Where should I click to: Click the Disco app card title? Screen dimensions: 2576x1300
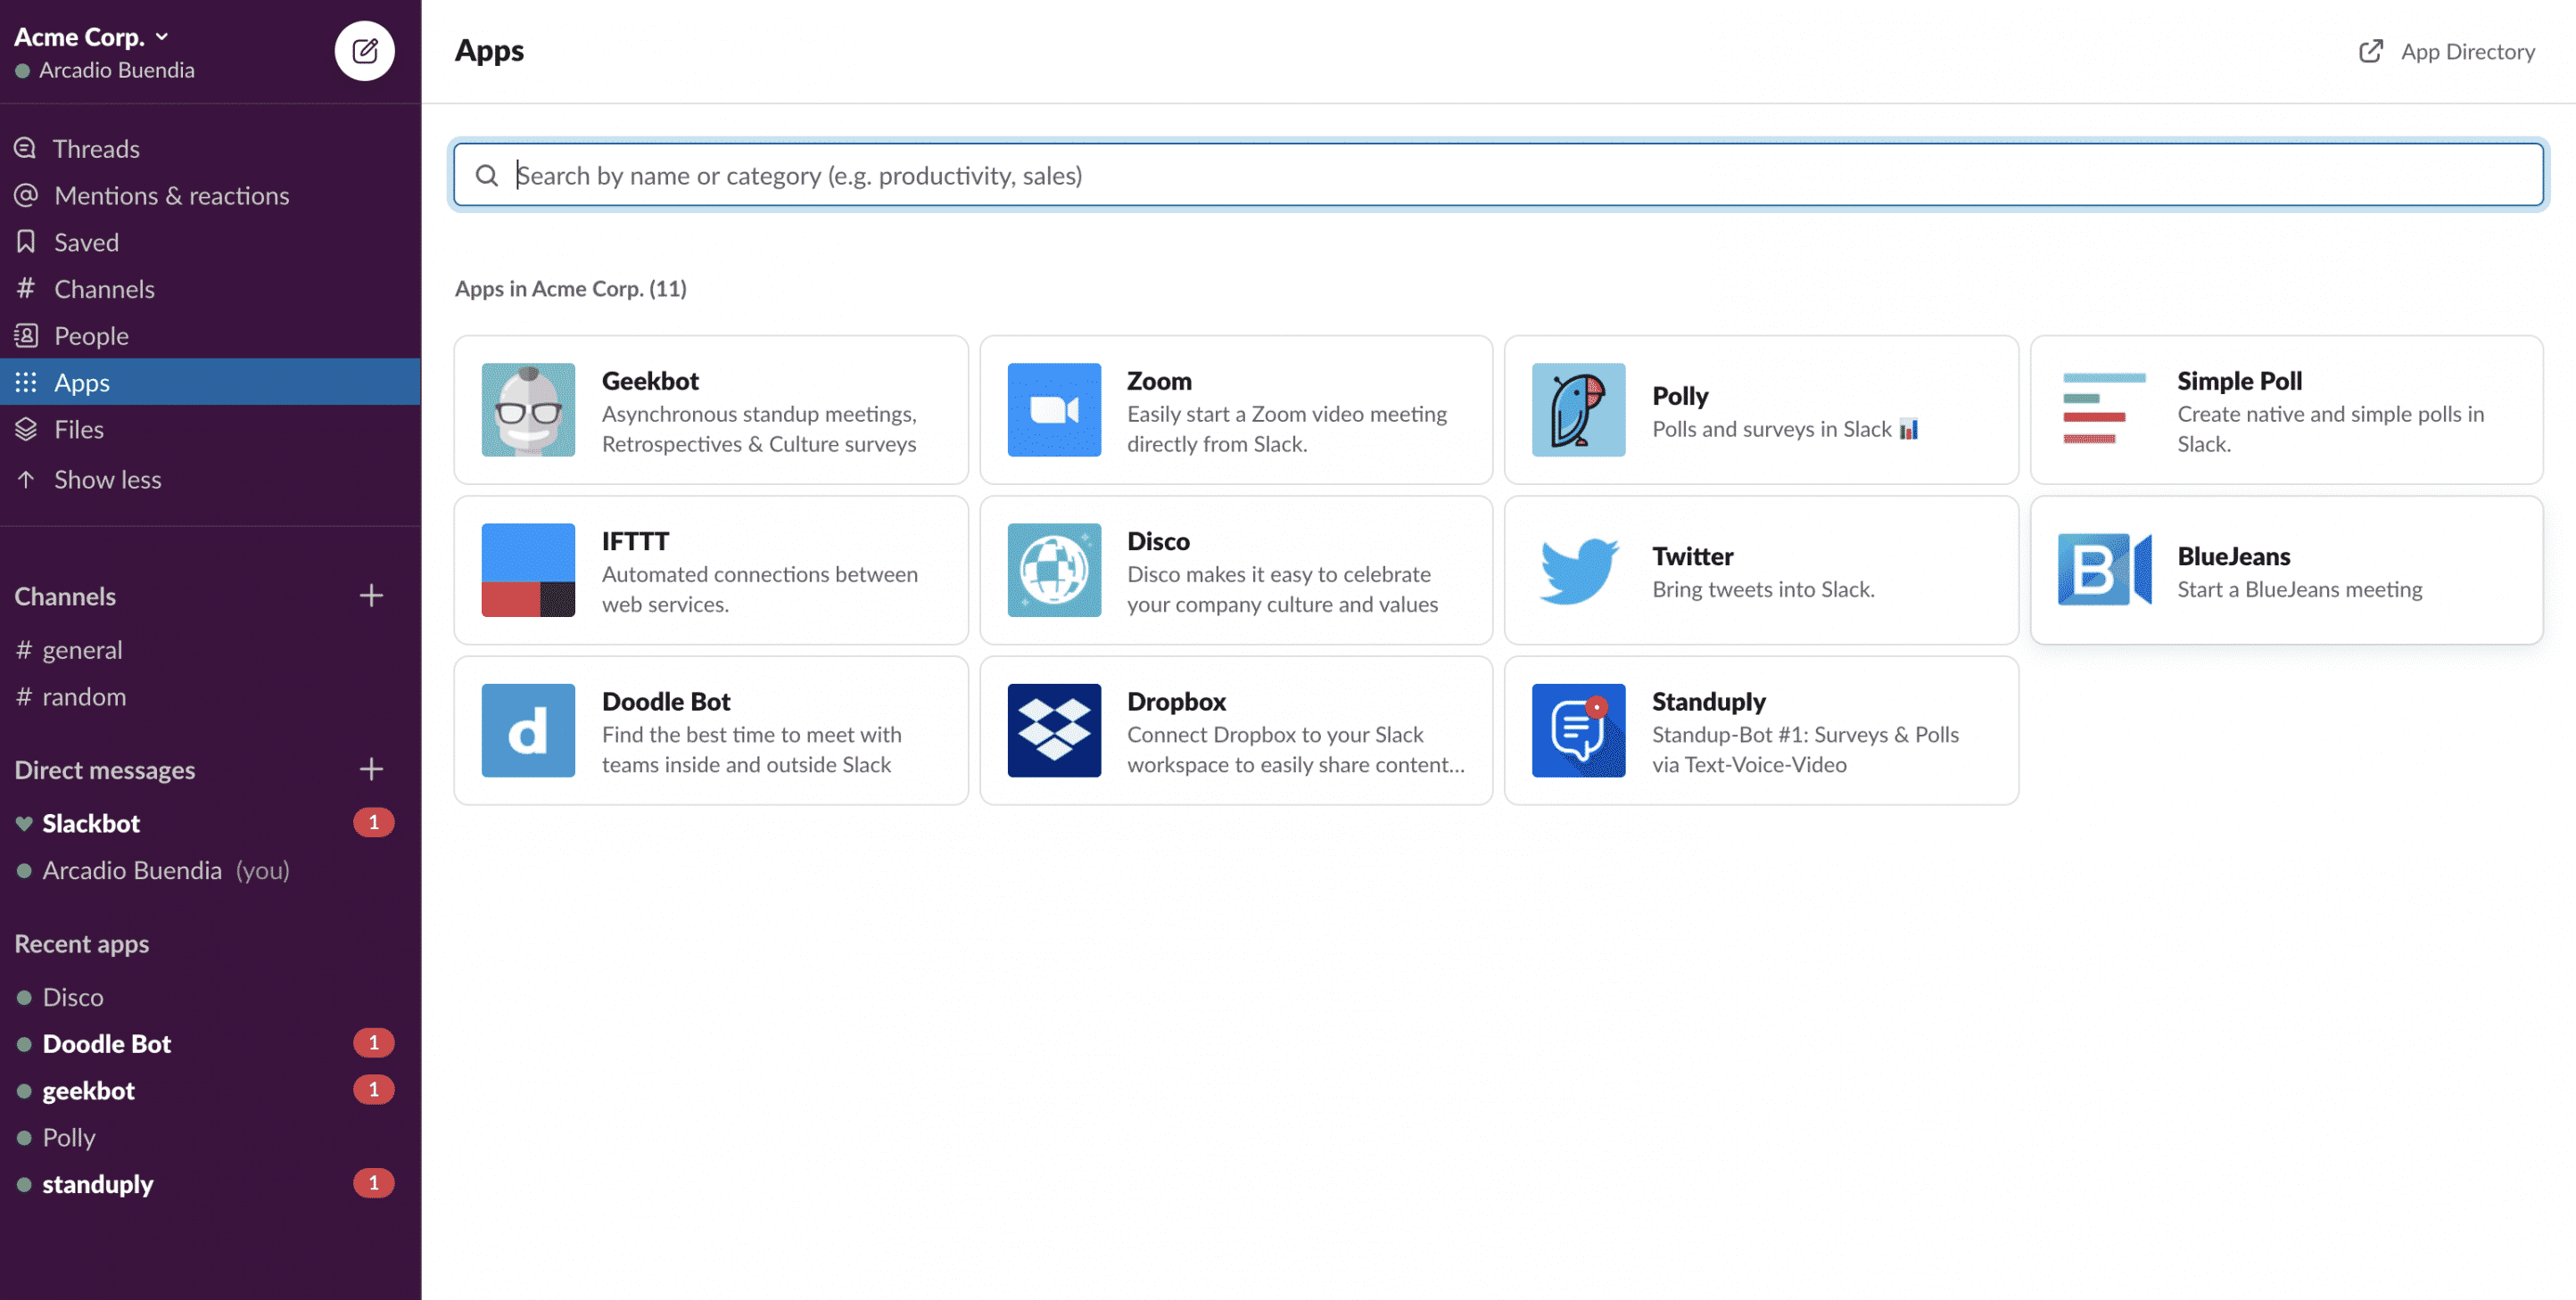pos(1158,540)
